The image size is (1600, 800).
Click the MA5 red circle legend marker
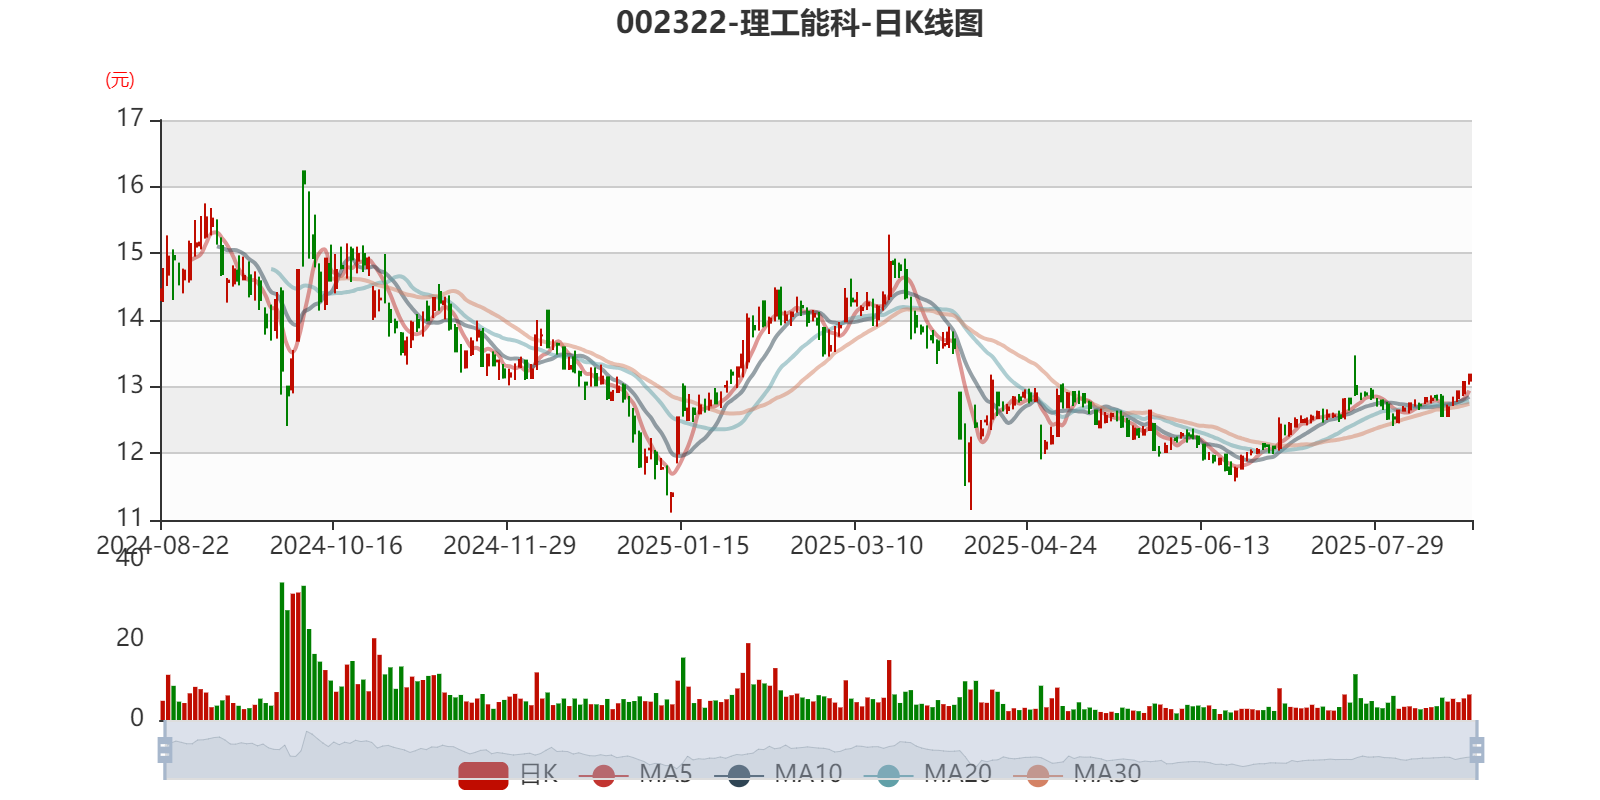603,775
